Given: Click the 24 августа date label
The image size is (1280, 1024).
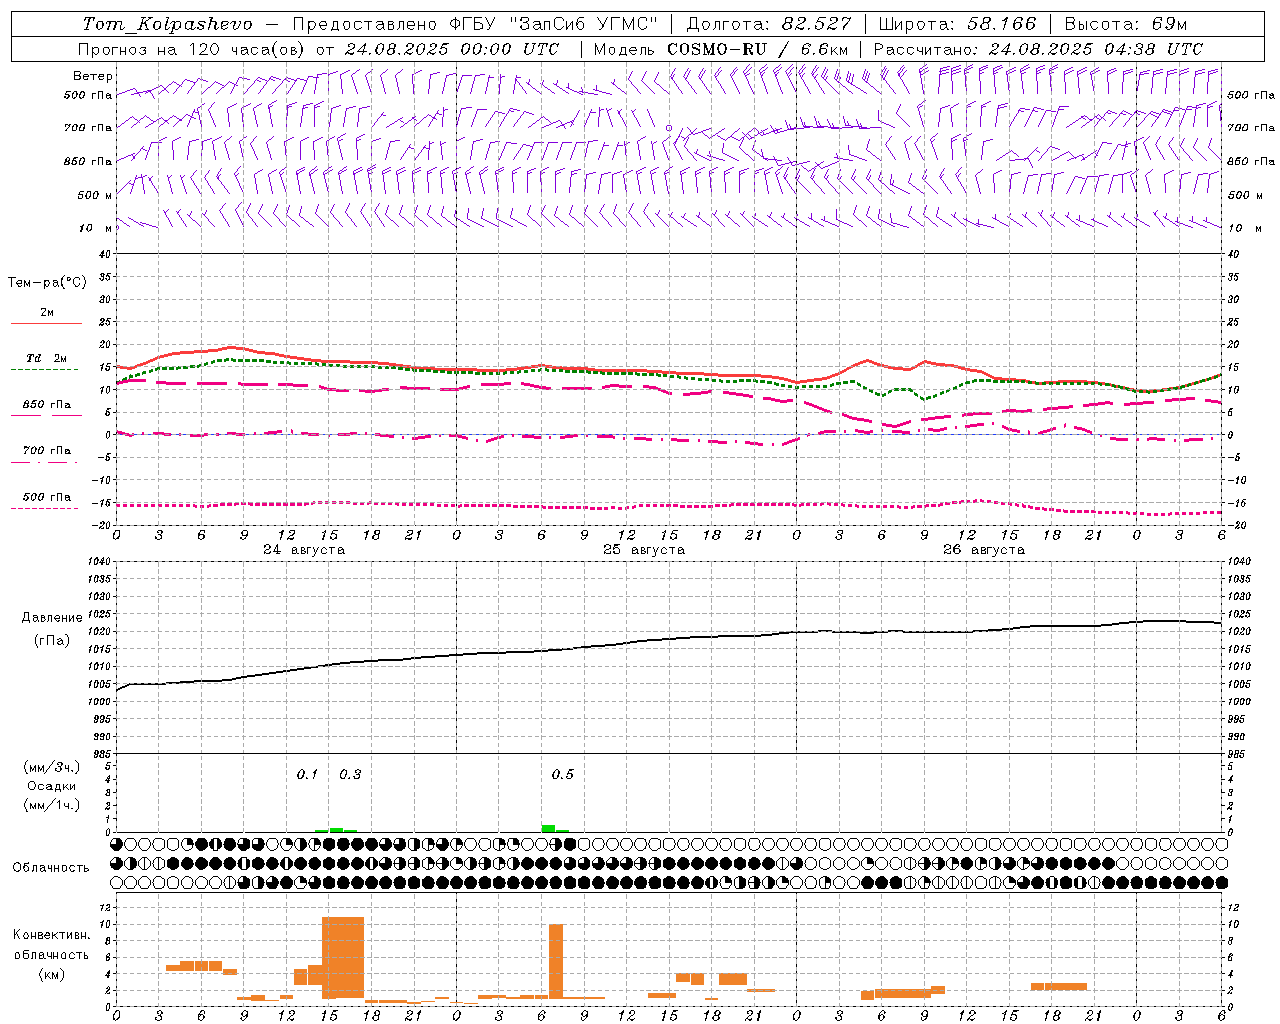Looking at the screenshot, I should click(304, 550).
